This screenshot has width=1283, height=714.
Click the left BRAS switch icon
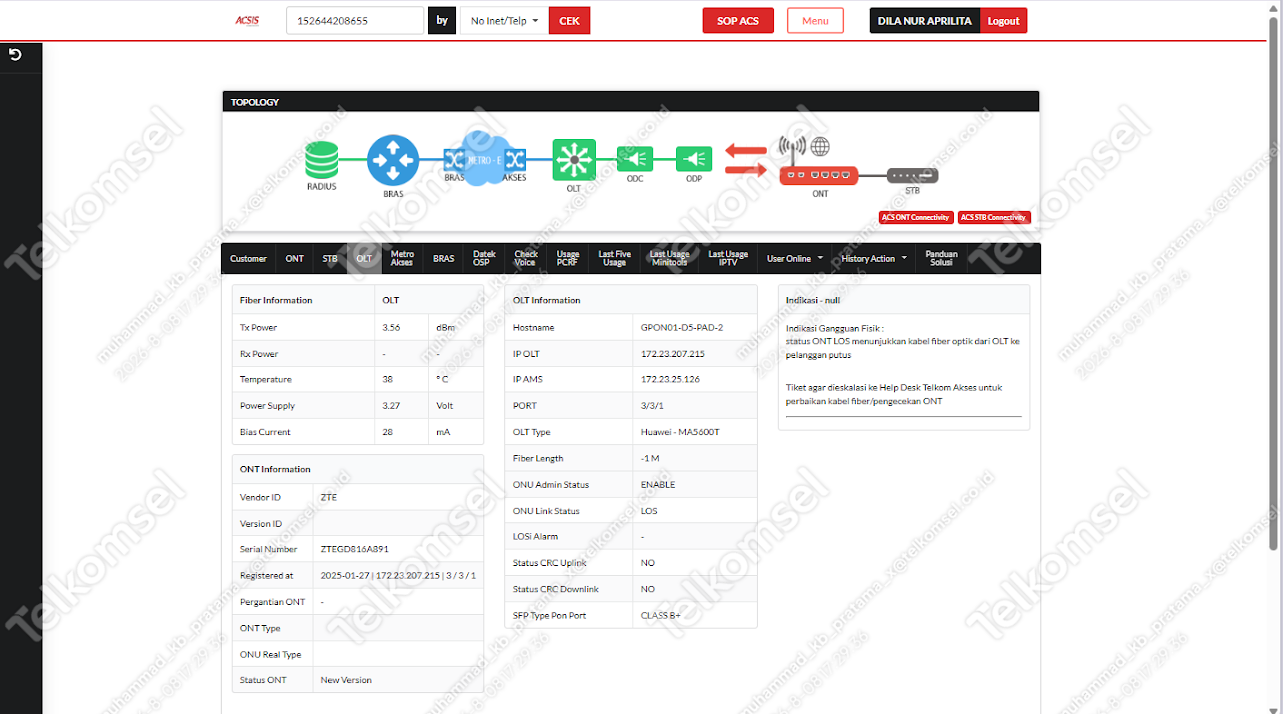pyautogui.click(x=455, y=158)
